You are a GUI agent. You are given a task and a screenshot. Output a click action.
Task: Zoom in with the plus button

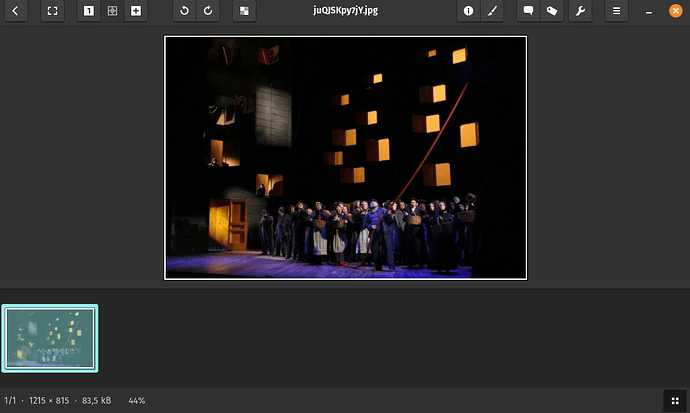(136, 11)
